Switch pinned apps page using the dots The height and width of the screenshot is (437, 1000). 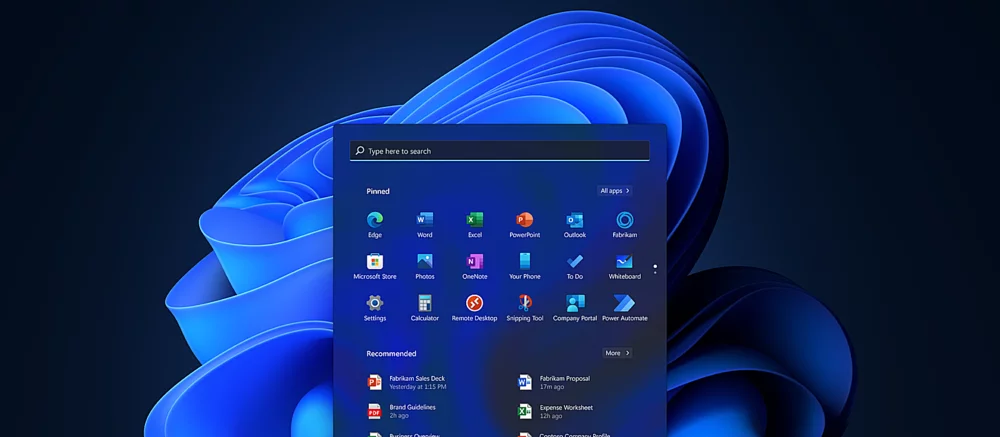pyautogui.click(x=655, y=268)
